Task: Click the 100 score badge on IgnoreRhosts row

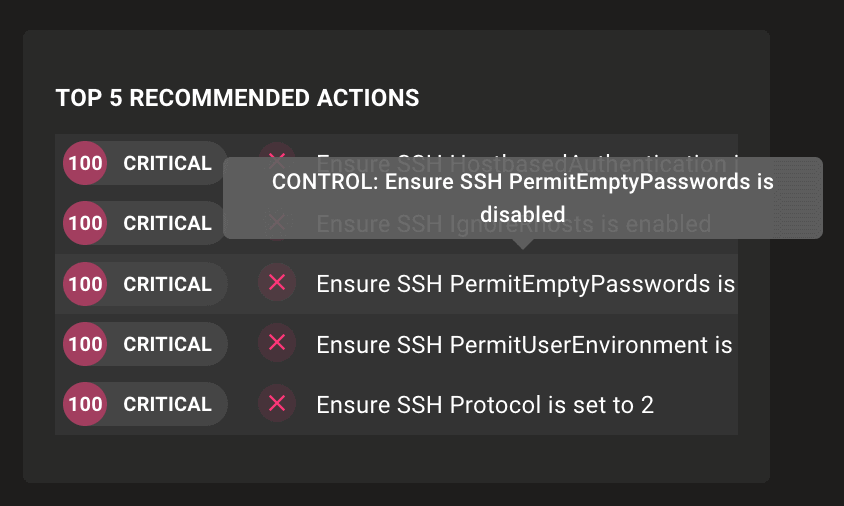Action: [86, 223]
